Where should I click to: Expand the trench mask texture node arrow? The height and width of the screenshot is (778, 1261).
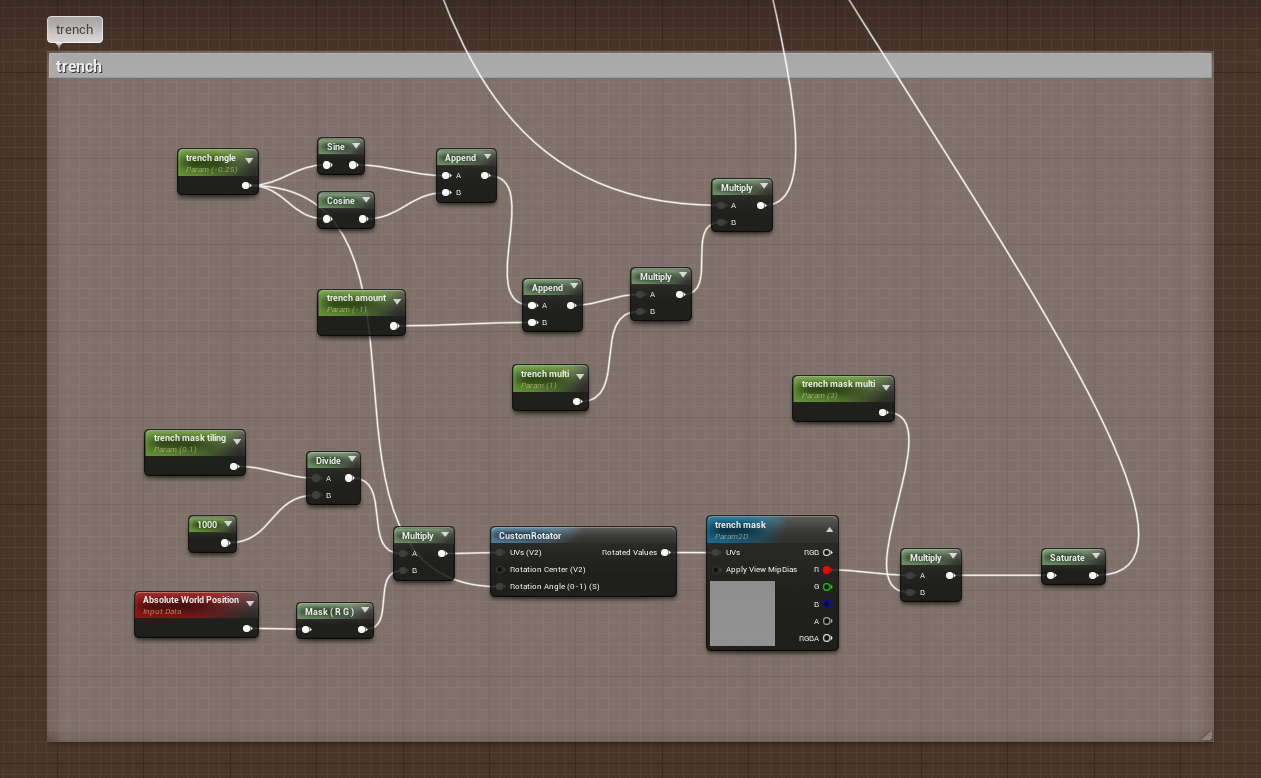(x=829, y=529)
